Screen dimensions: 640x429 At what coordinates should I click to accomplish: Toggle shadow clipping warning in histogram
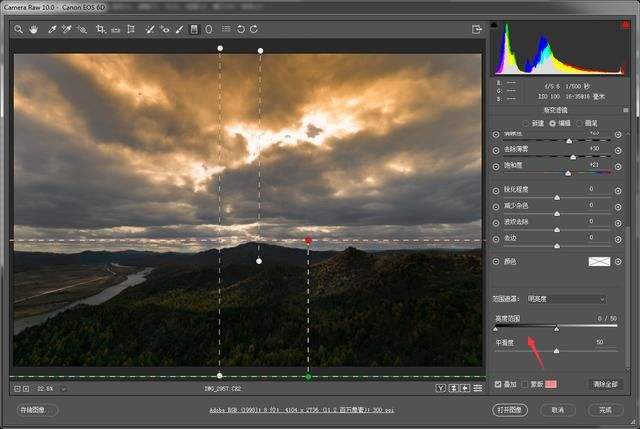coord(494,25)
